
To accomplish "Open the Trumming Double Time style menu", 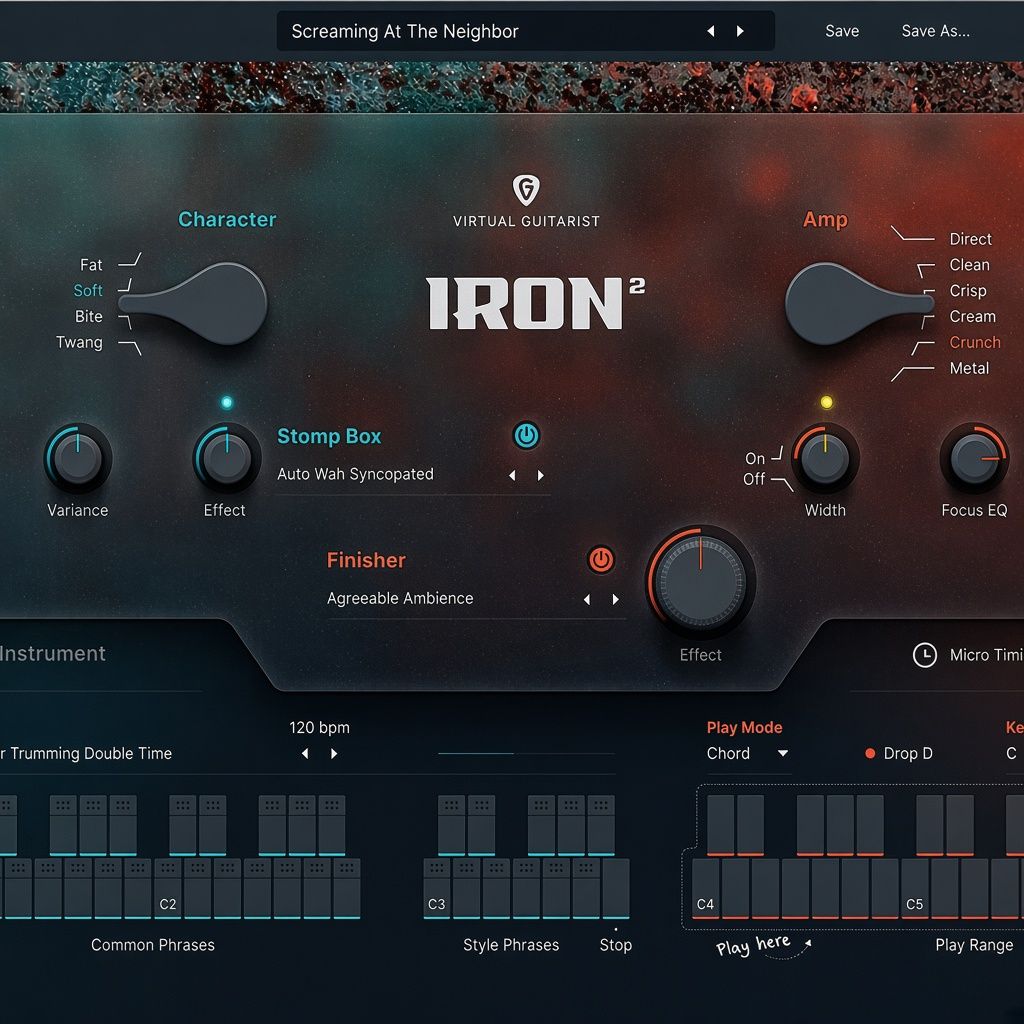I will 86,754.
